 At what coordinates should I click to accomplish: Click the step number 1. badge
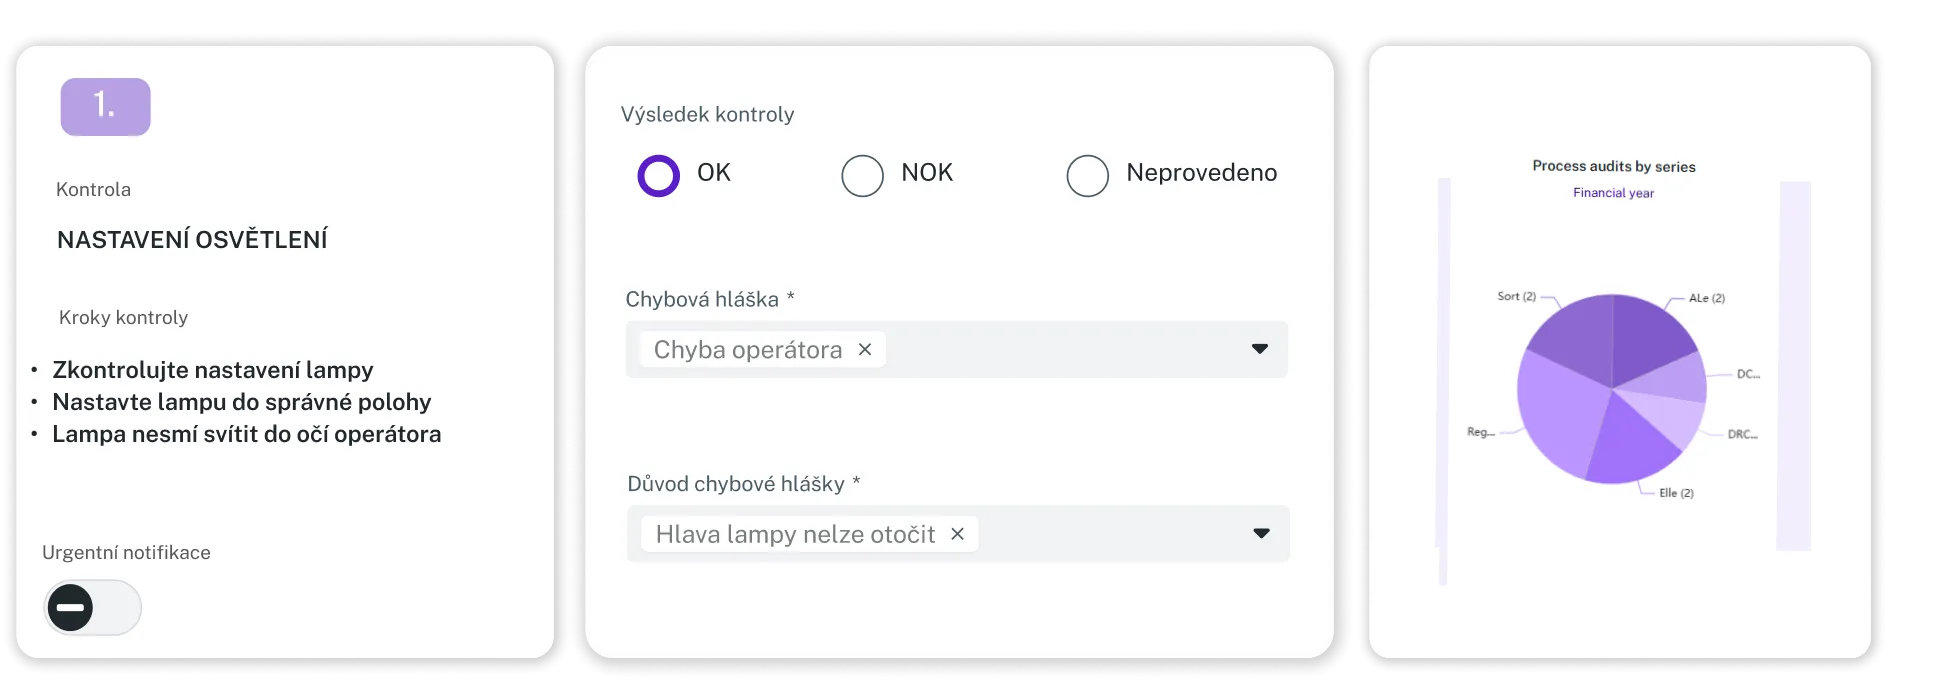(x=105, y=106)
